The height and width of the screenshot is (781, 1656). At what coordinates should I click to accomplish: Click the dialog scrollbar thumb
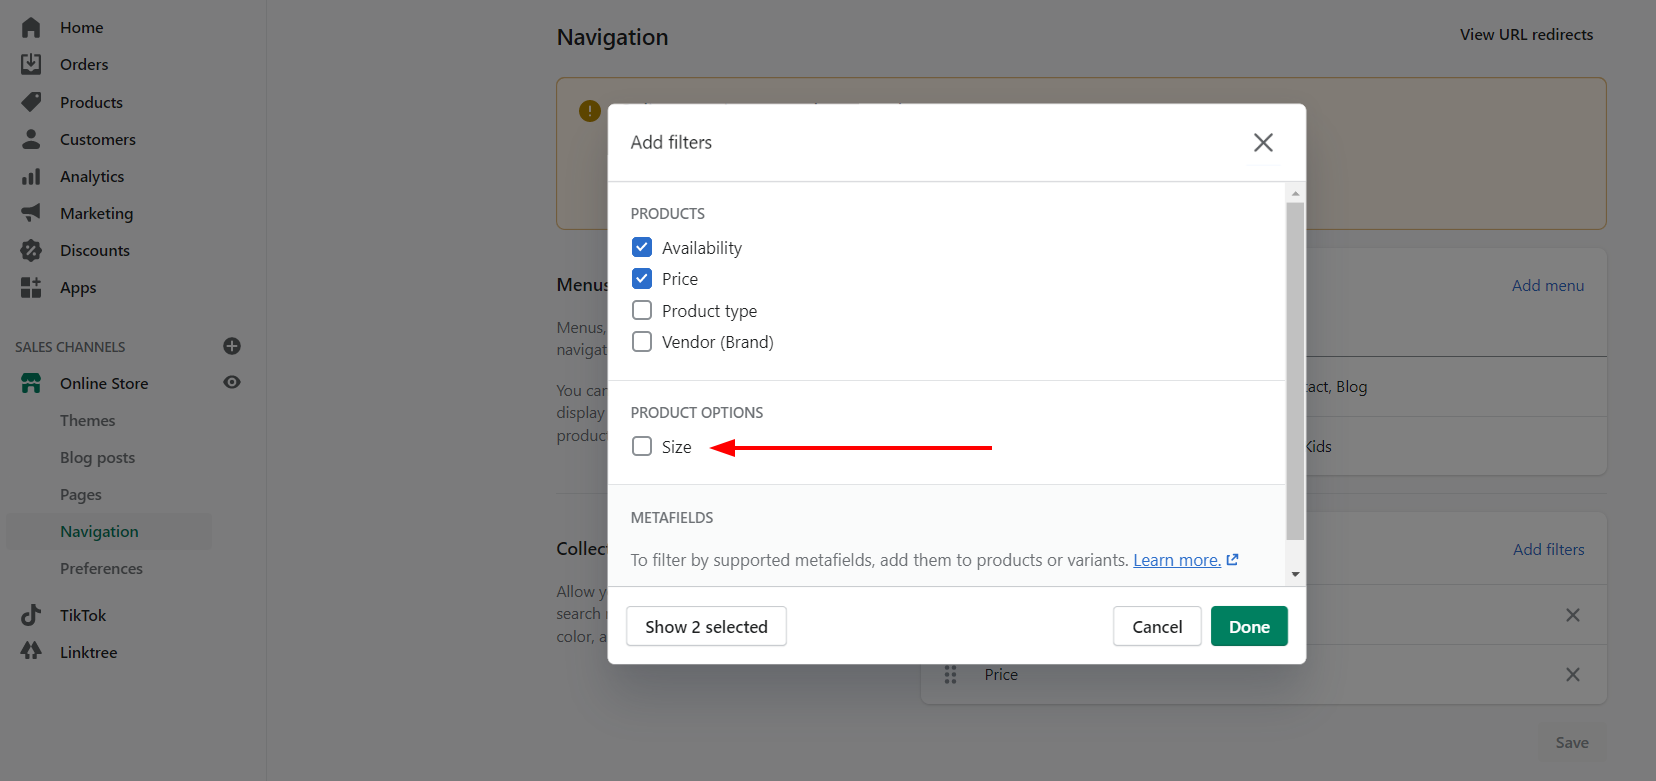tap(1295, 371)
